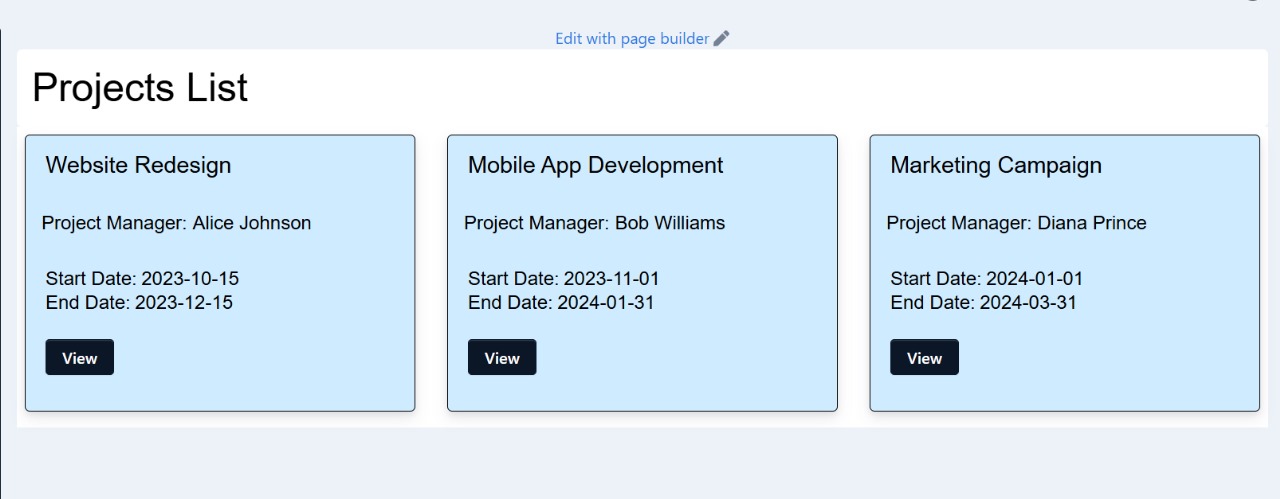Select Project Manager: Diana Prince text

pyautogui.click(x=1017, y=223)
